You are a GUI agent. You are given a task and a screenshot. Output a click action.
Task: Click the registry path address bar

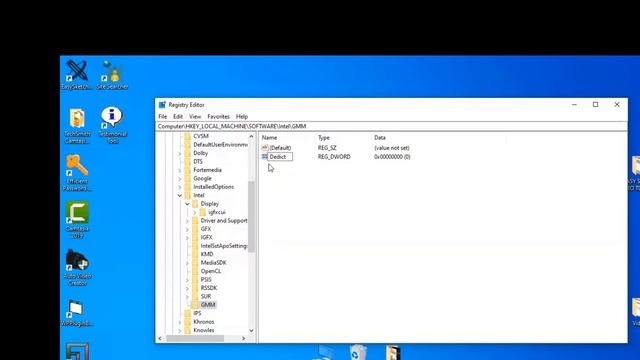[x=391, y=127]
